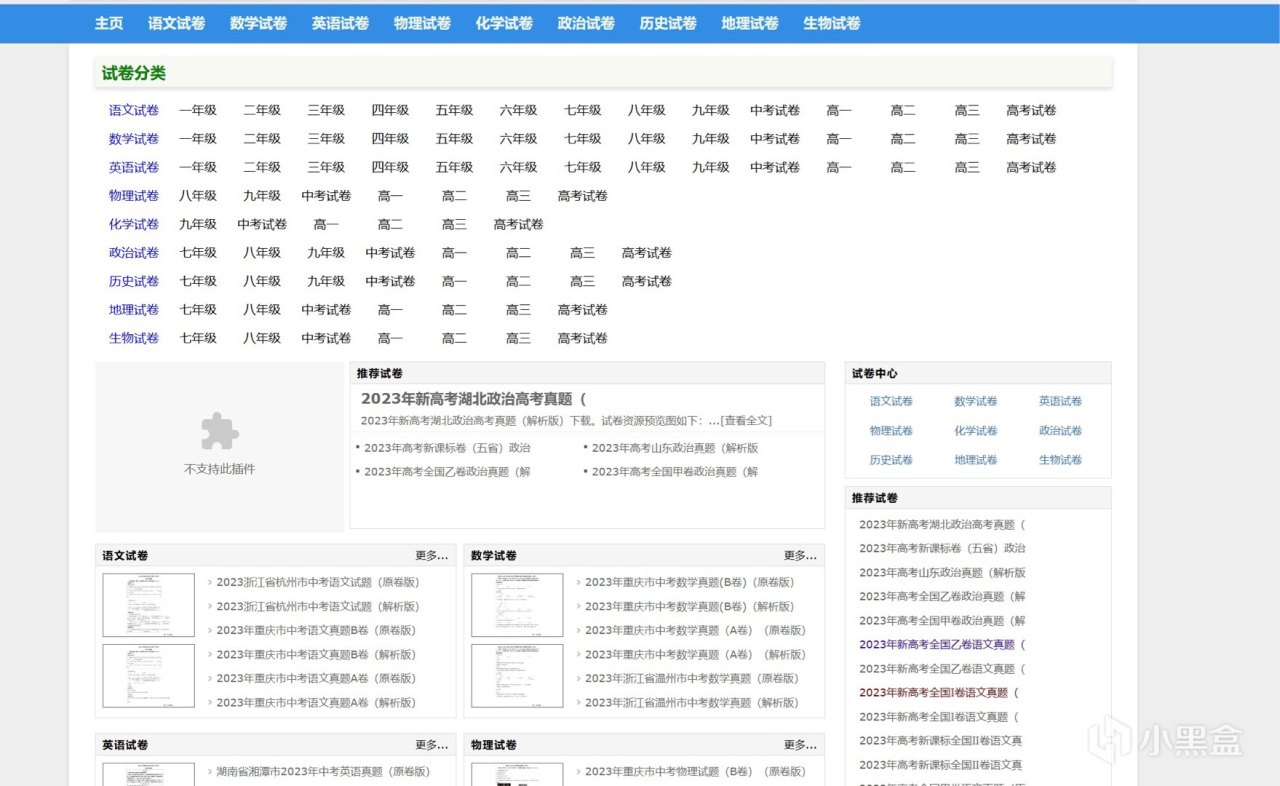1280x786 pixels.
Task: Select 高三 in the 政治试卷 category row
Action: pos(582,253)
